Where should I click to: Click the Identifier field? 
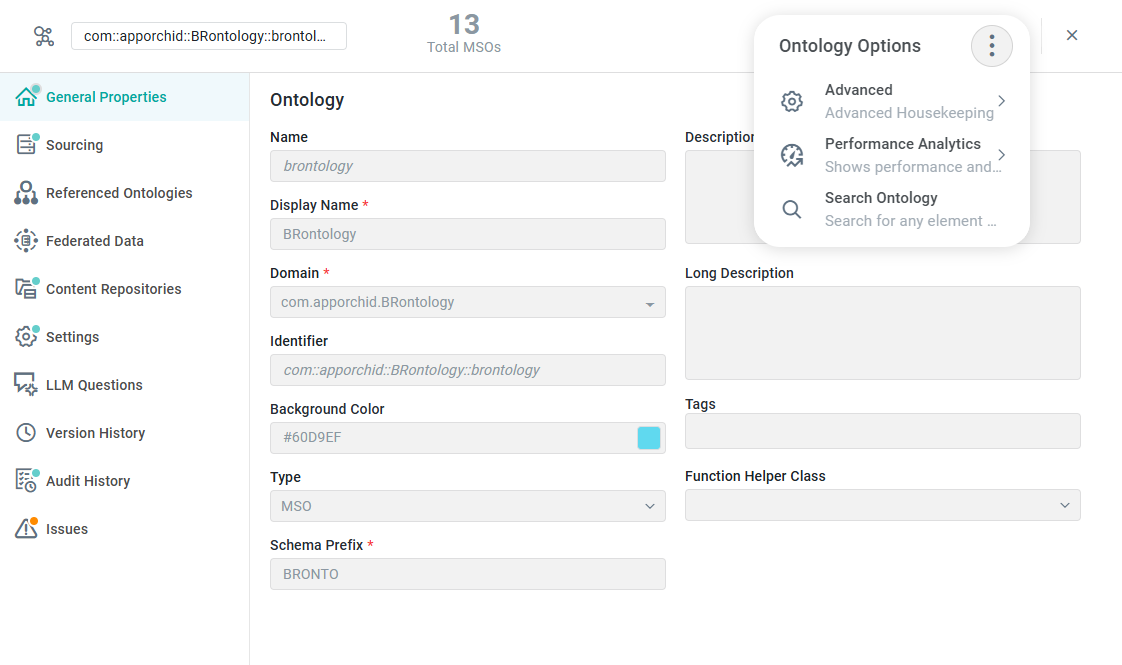(x=468, y=370)
